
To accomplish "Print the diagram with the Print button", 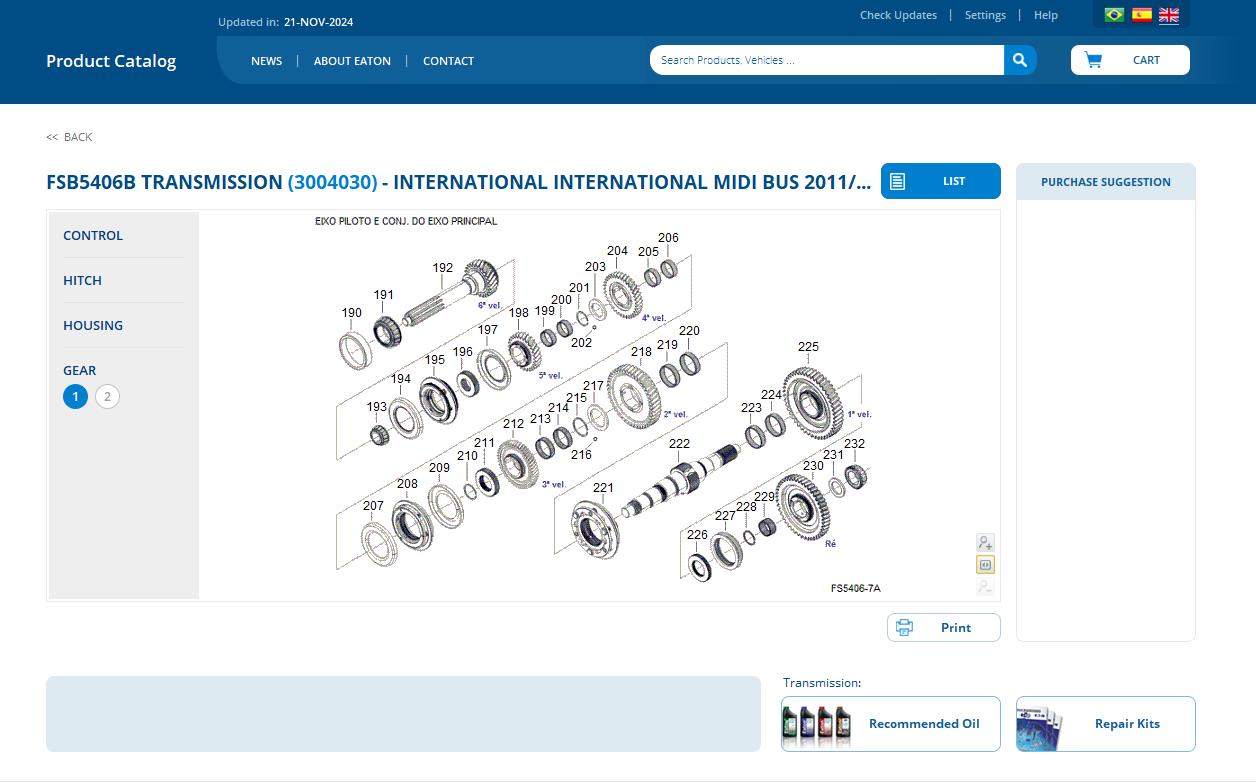I will point(943,627).
